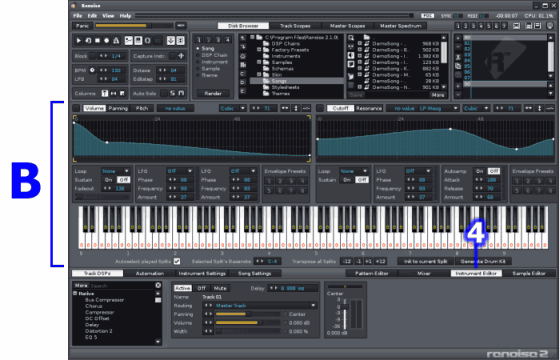Switch to the Master Spectrum tab
Image resolution: width=560 pixels, height=360 pixels.
[400, 26]
